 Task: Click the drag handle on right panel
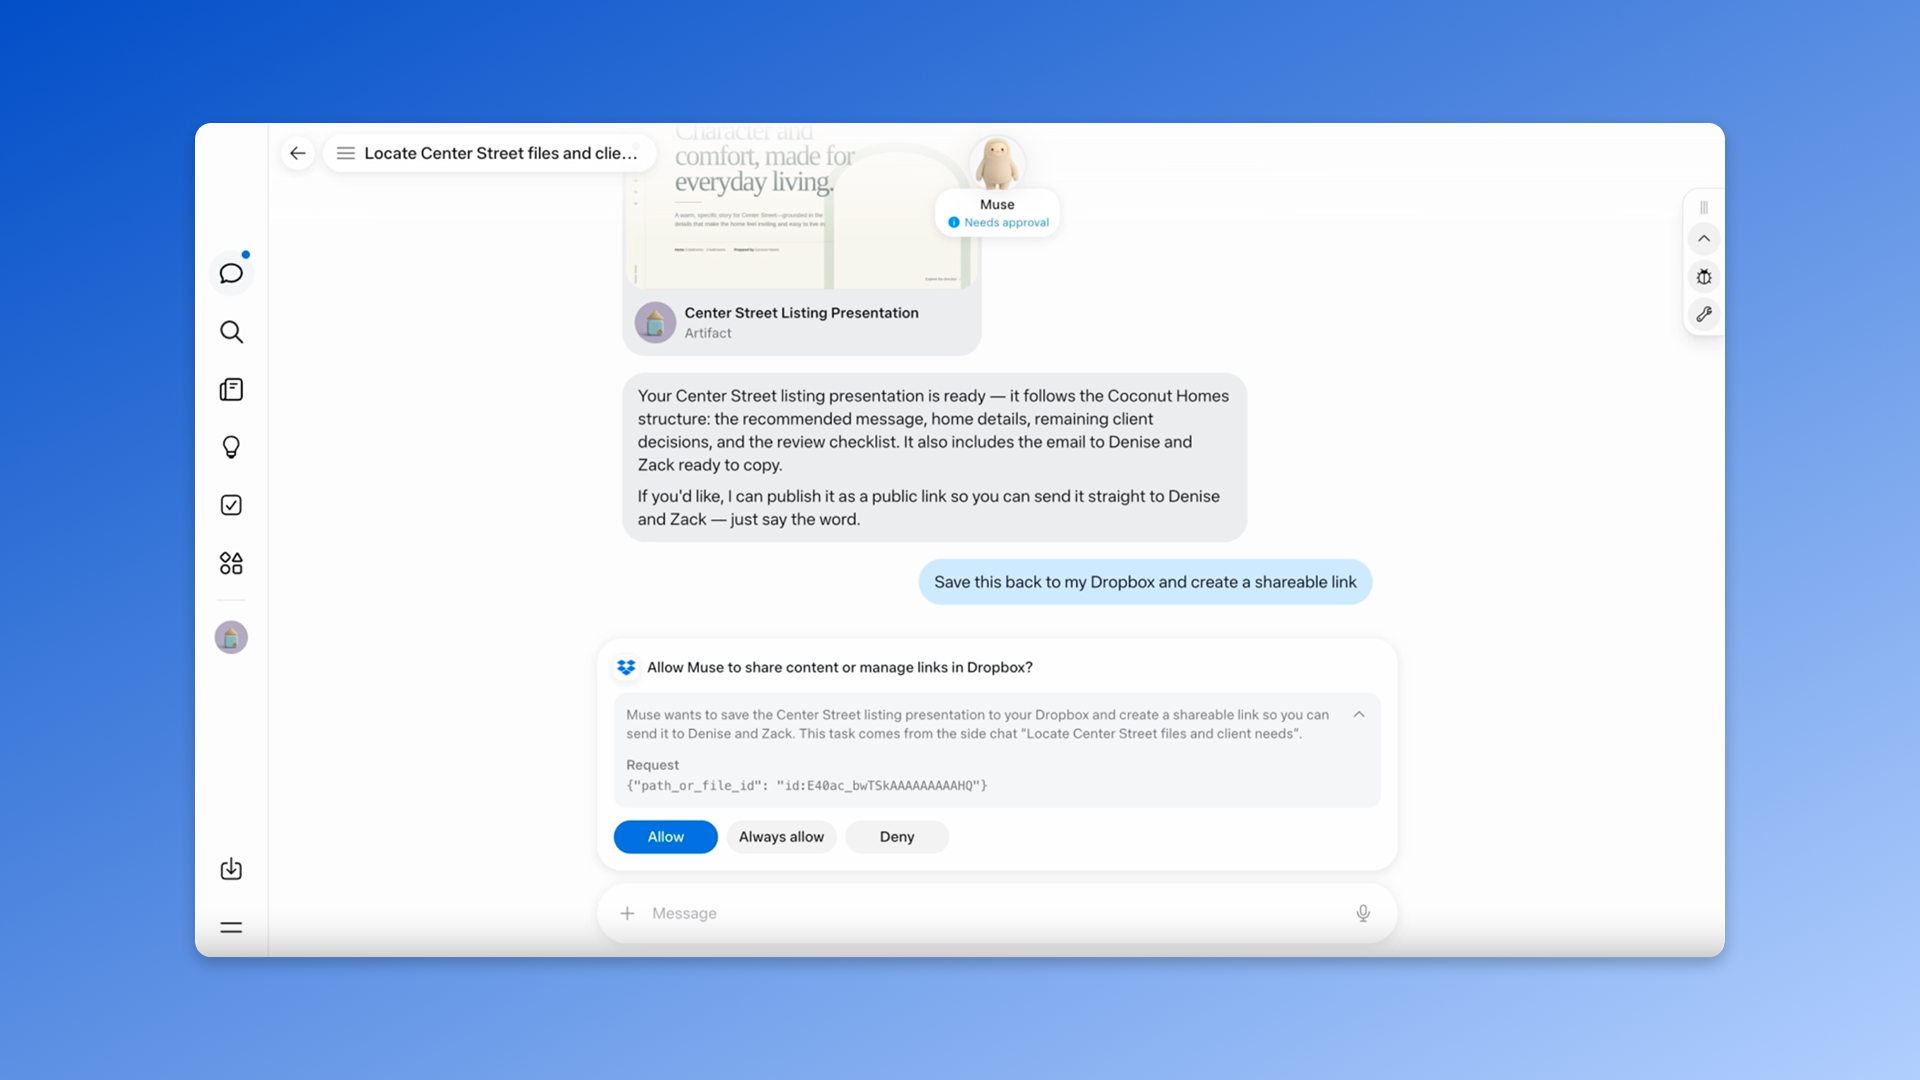(1704, 207)
